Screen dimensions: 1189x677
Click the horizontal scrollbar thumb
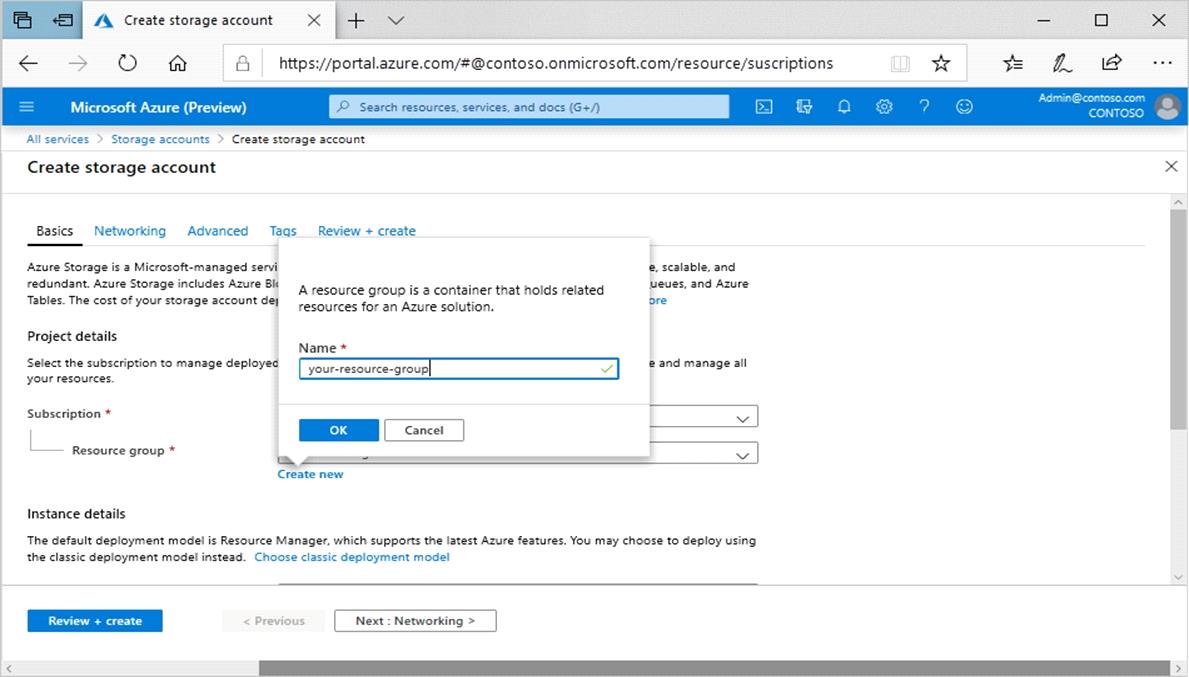pyautogui.click(x=714, y=668)
